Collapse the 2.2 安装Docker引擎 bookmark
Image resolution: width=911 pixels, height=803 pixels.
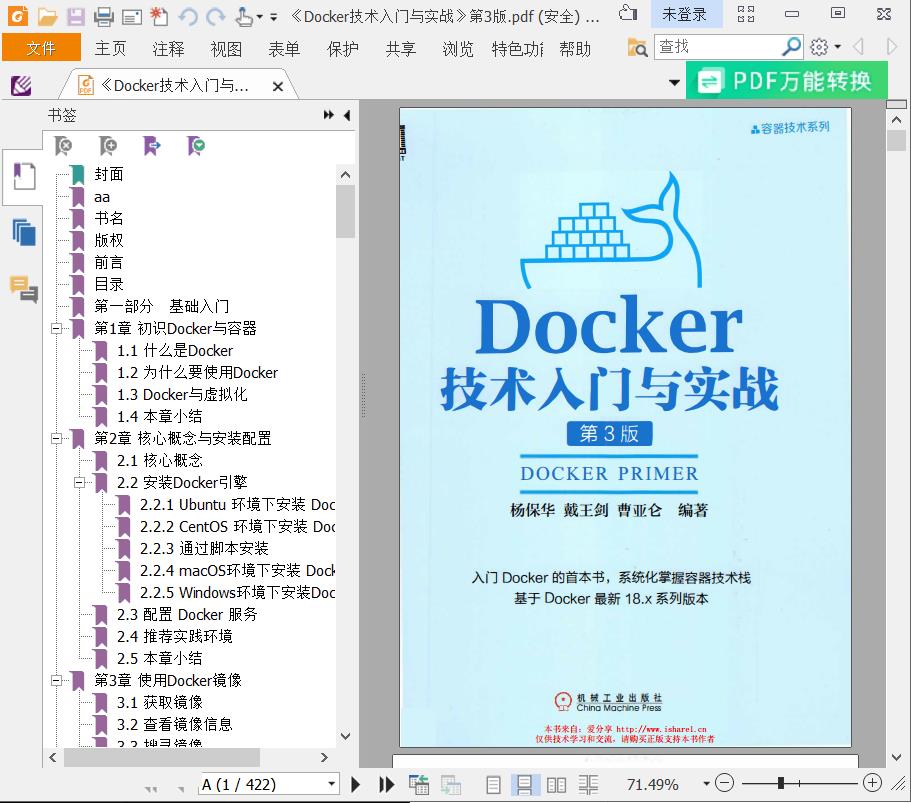pos(80,482)
